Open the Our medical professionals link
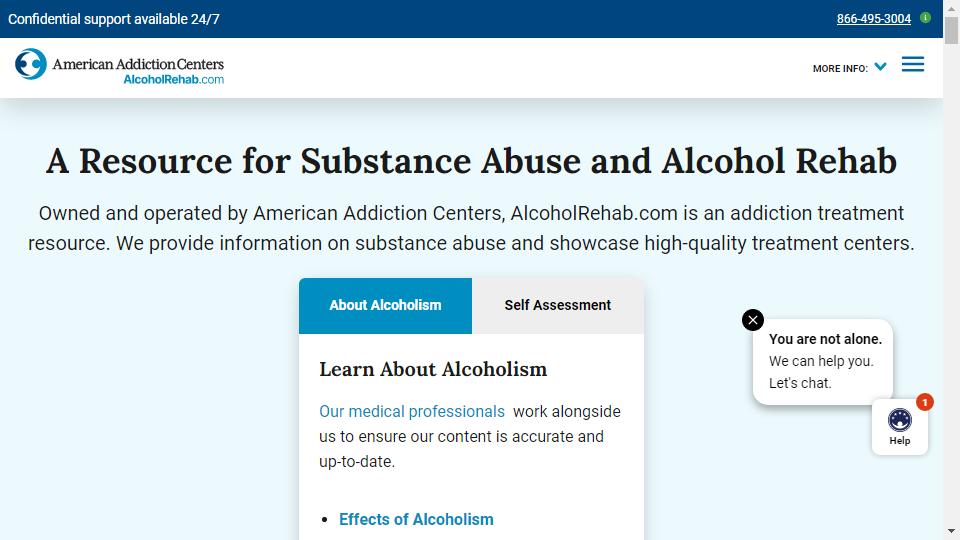The image size is (960, 540). (411, 411)
